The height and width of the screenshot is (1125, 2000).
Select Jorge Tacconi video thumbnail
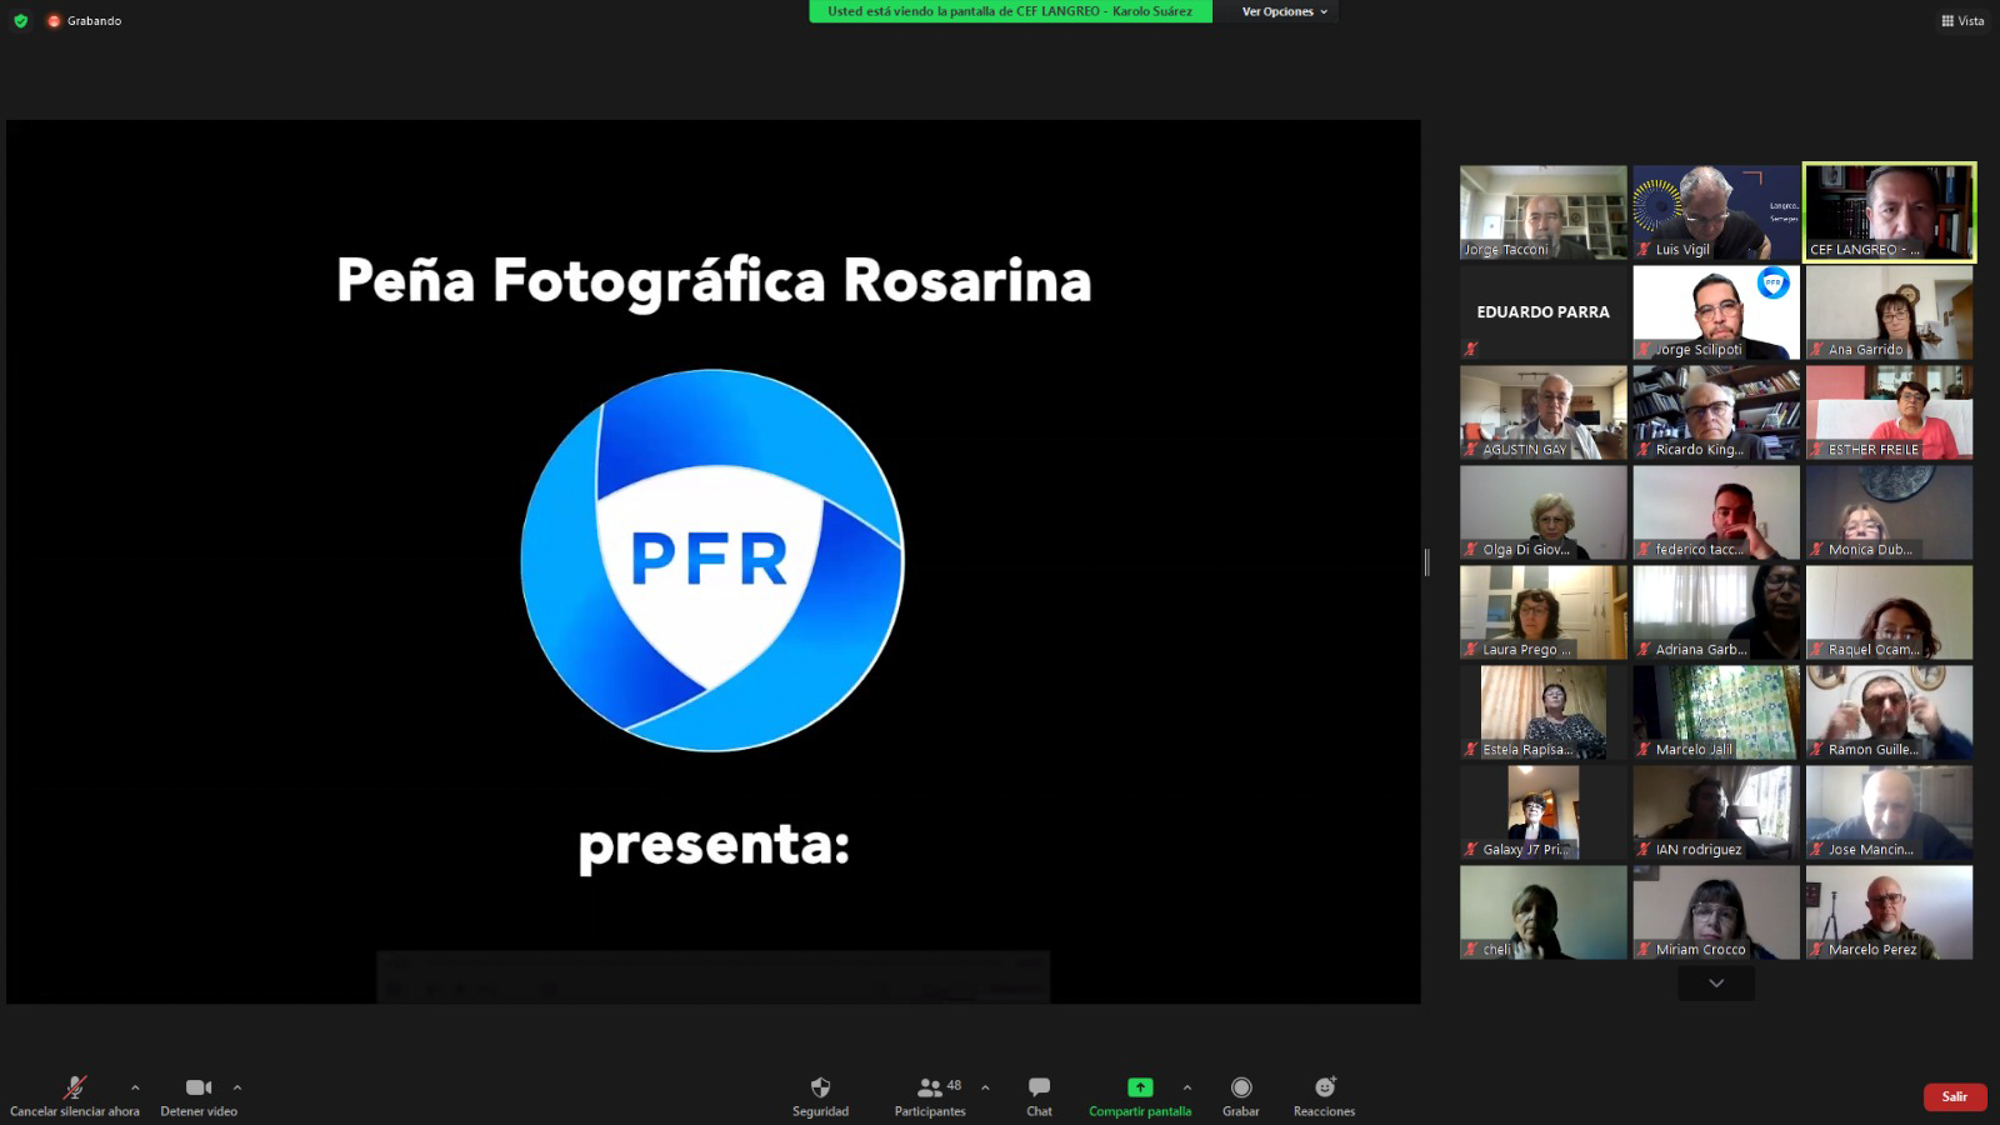[x=1543, y=212]
